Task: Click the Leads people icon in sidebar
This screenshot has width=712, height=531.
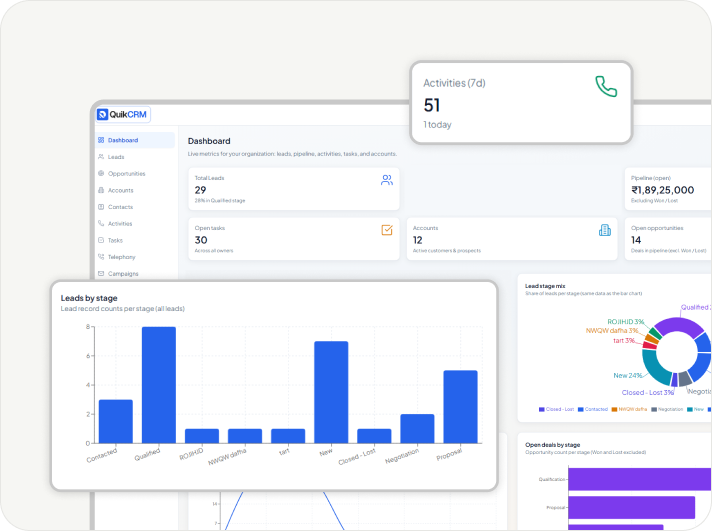Action: click(101, 157)
